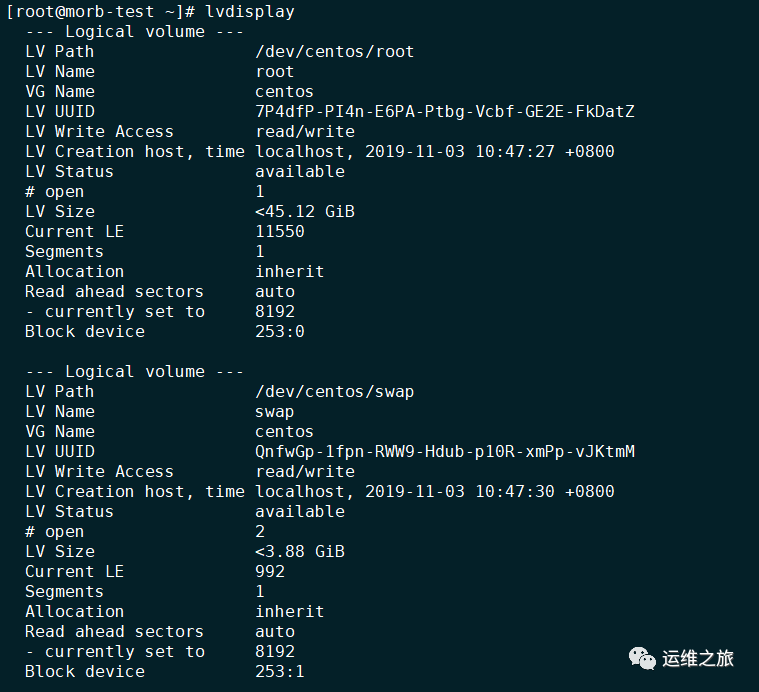Screen dimensions: 759x692
Task: Click the /dev/centos/root path
Action: [334, 52]
